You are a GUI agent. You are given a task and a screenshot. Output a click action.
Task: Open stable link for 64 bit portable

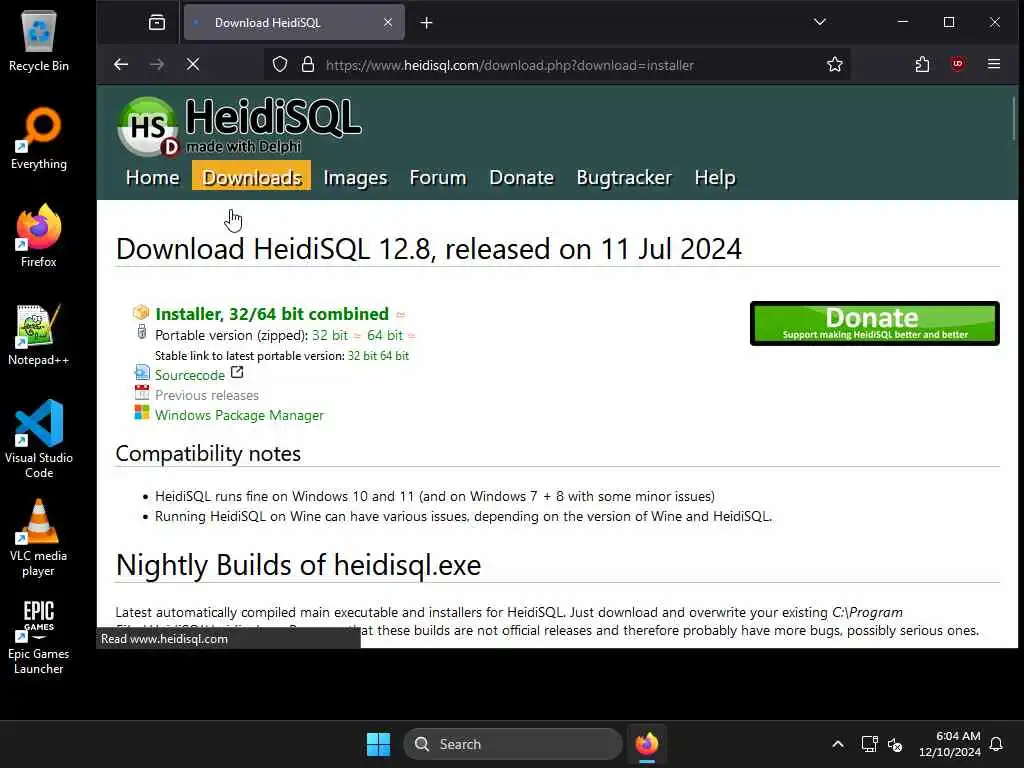click(x=394, y=356)
